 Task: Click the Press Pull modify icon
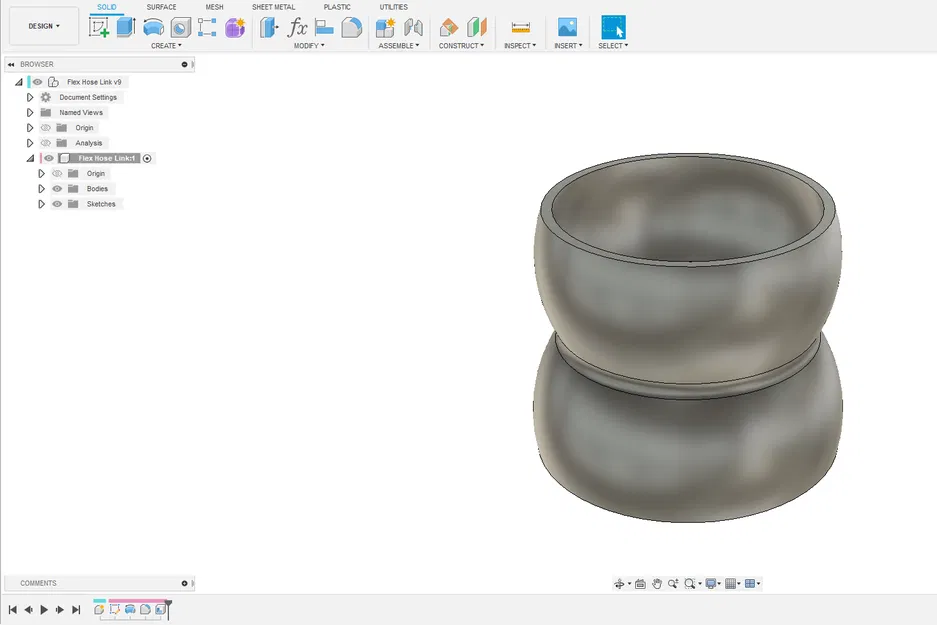click(269, 25)
